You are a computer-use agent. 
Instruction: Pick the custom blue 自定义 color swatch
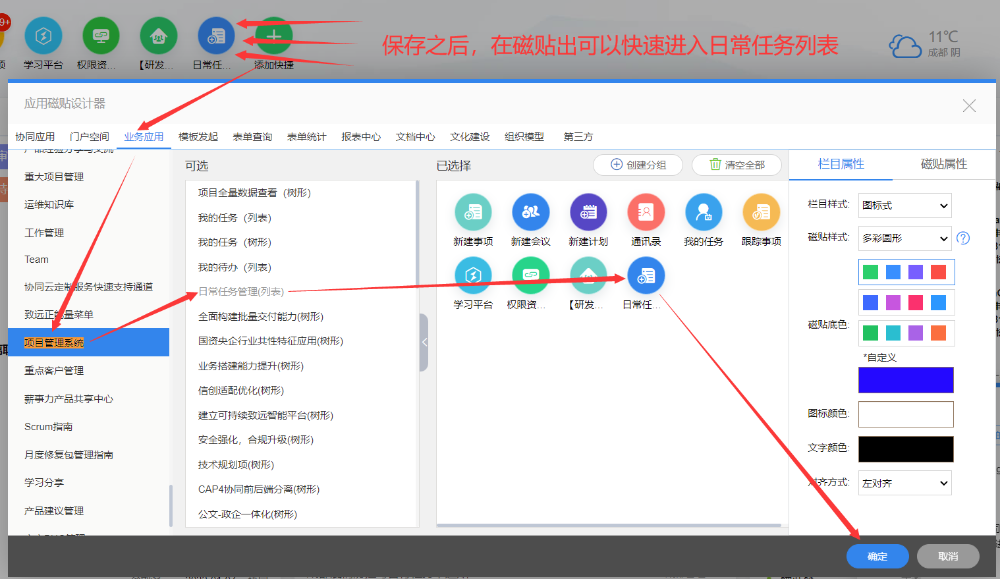tap(905, 380)
